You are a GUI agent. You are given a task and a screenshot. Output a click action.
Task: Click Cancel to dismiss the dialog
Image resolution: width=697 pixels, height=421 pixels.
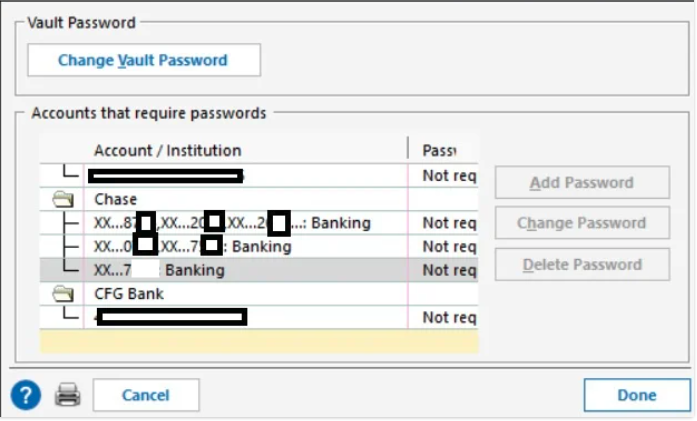(146, 395)
